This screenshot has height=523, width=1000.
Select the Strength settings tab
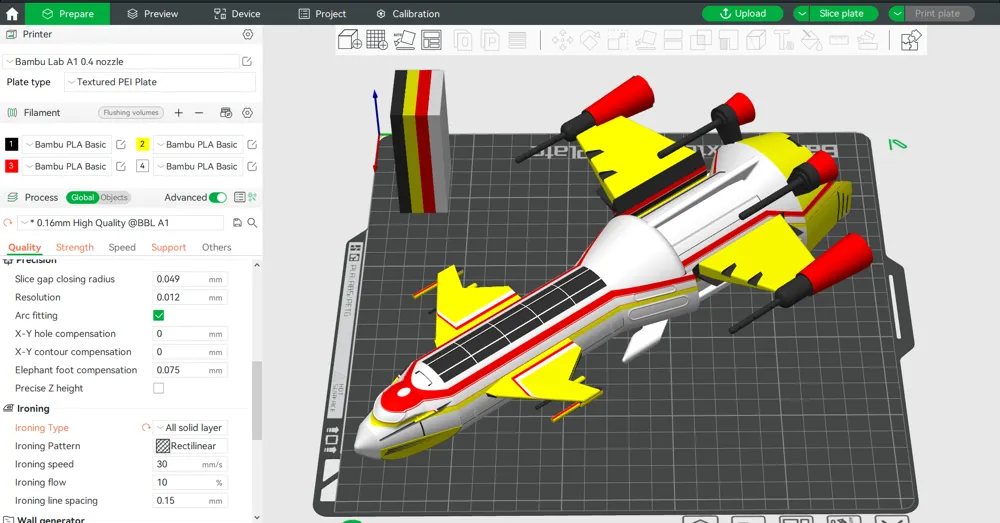[x=75, y=247]
